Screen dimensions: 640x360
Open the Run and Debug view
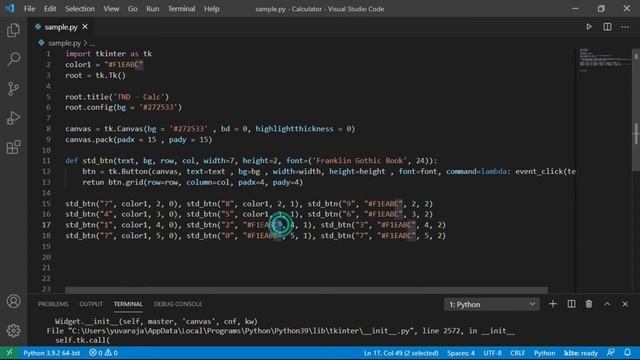(x=13, y=118)
